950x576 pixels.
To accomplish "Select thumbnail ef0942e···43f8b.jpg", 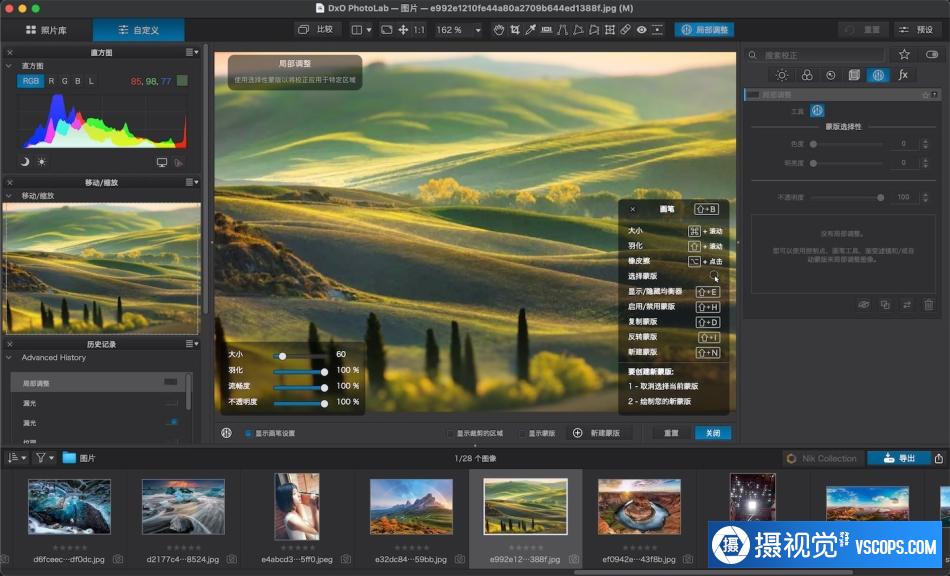I will [x=639, y=506].
